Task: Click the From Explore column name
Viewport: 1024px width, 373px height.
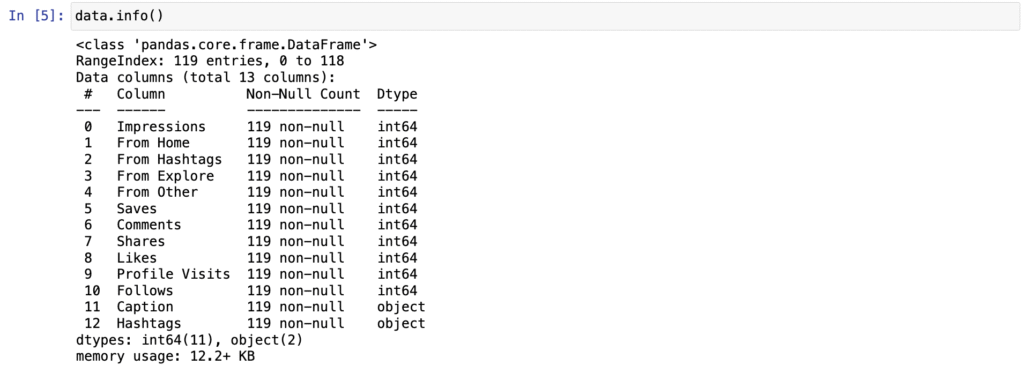Action: pyautogui.click(x=165, y=176)
